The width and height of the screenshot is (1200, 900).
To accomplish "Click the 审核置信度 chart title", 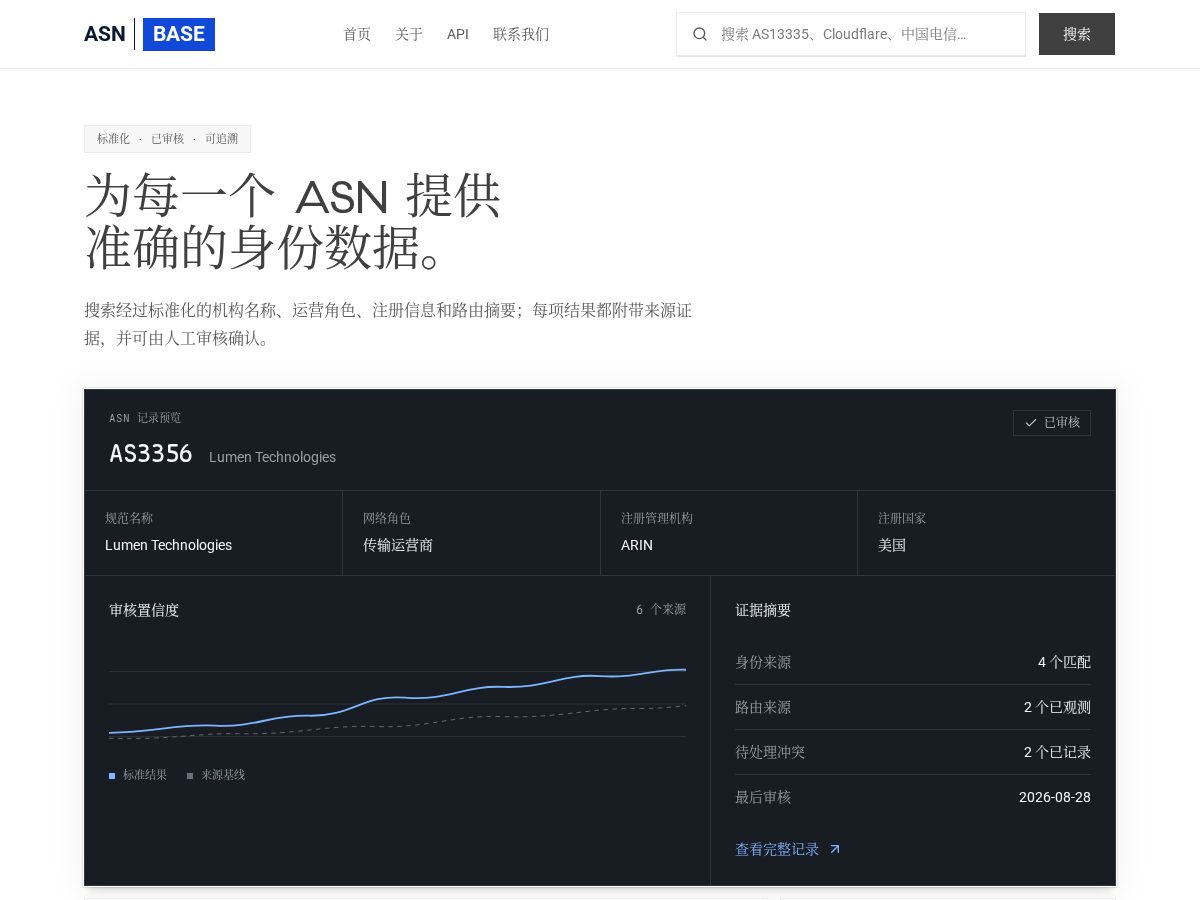I will [144, 610].
